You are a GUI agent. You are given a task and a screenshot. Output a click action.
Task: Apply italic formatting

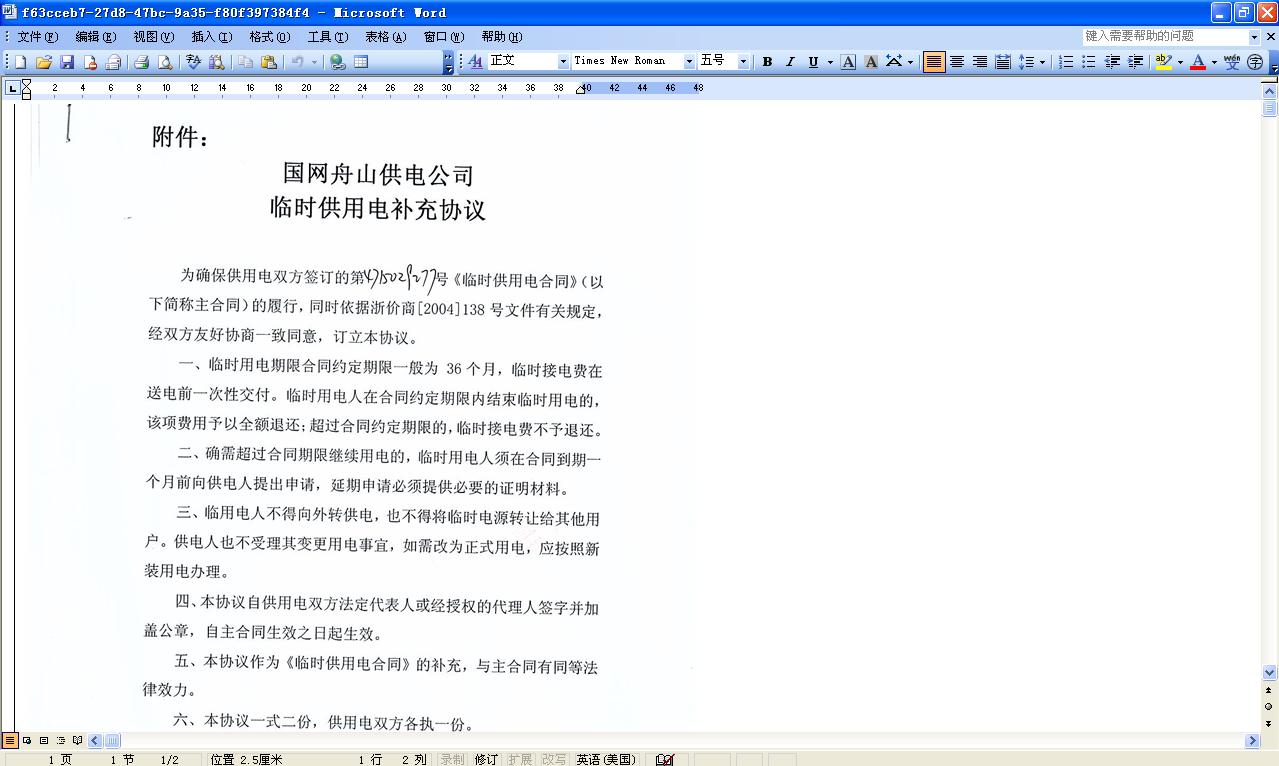[790, 62]
